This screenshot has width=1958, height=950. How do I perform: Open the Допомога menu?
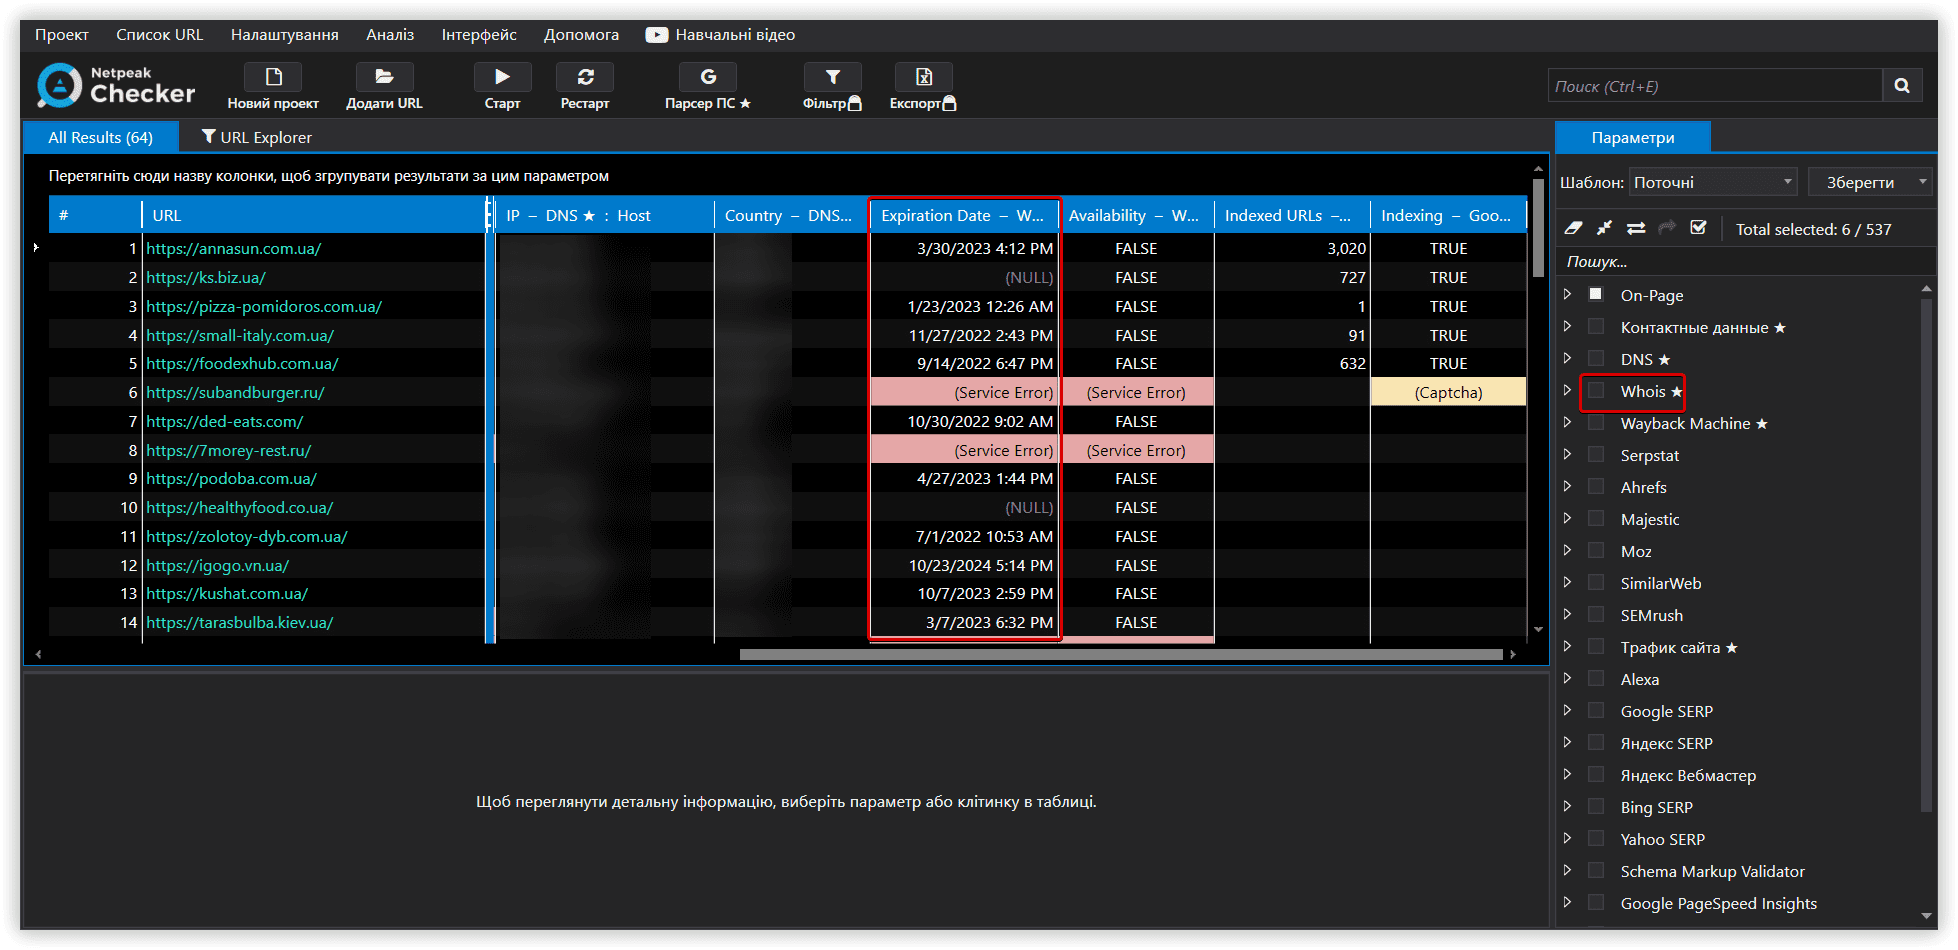coord(582,35)
